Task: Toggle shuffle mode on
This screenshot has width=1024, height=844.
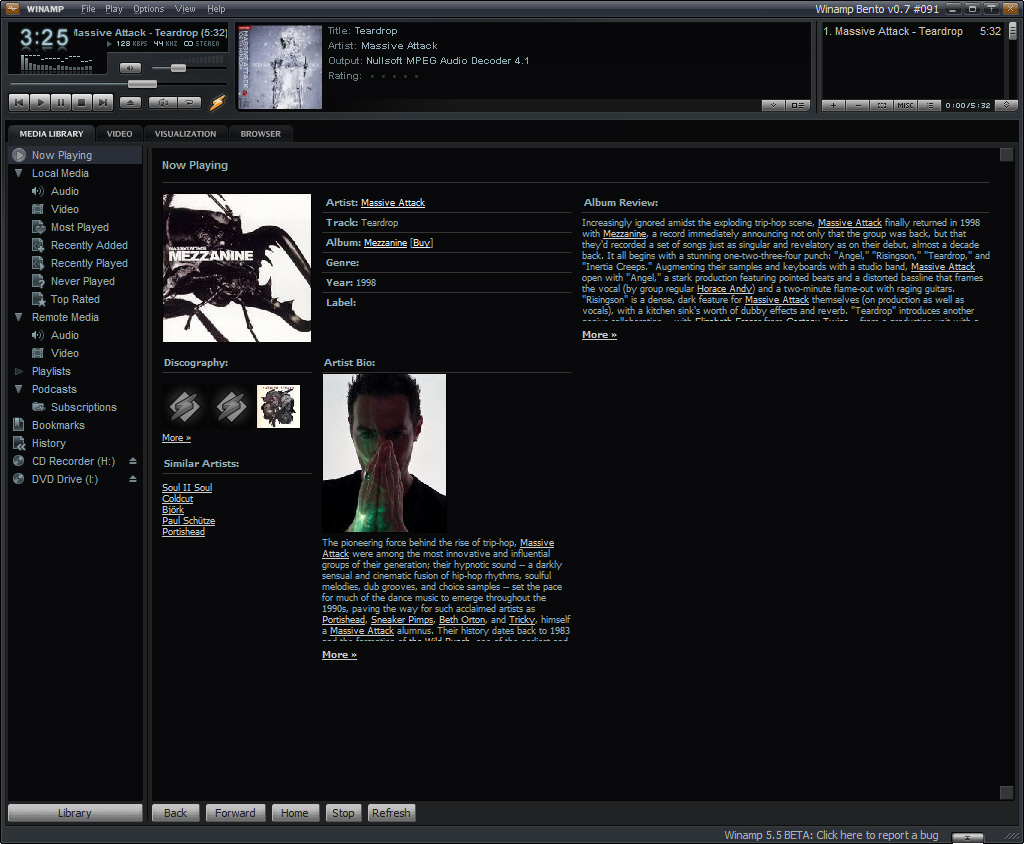Action: tap(163, 103)
